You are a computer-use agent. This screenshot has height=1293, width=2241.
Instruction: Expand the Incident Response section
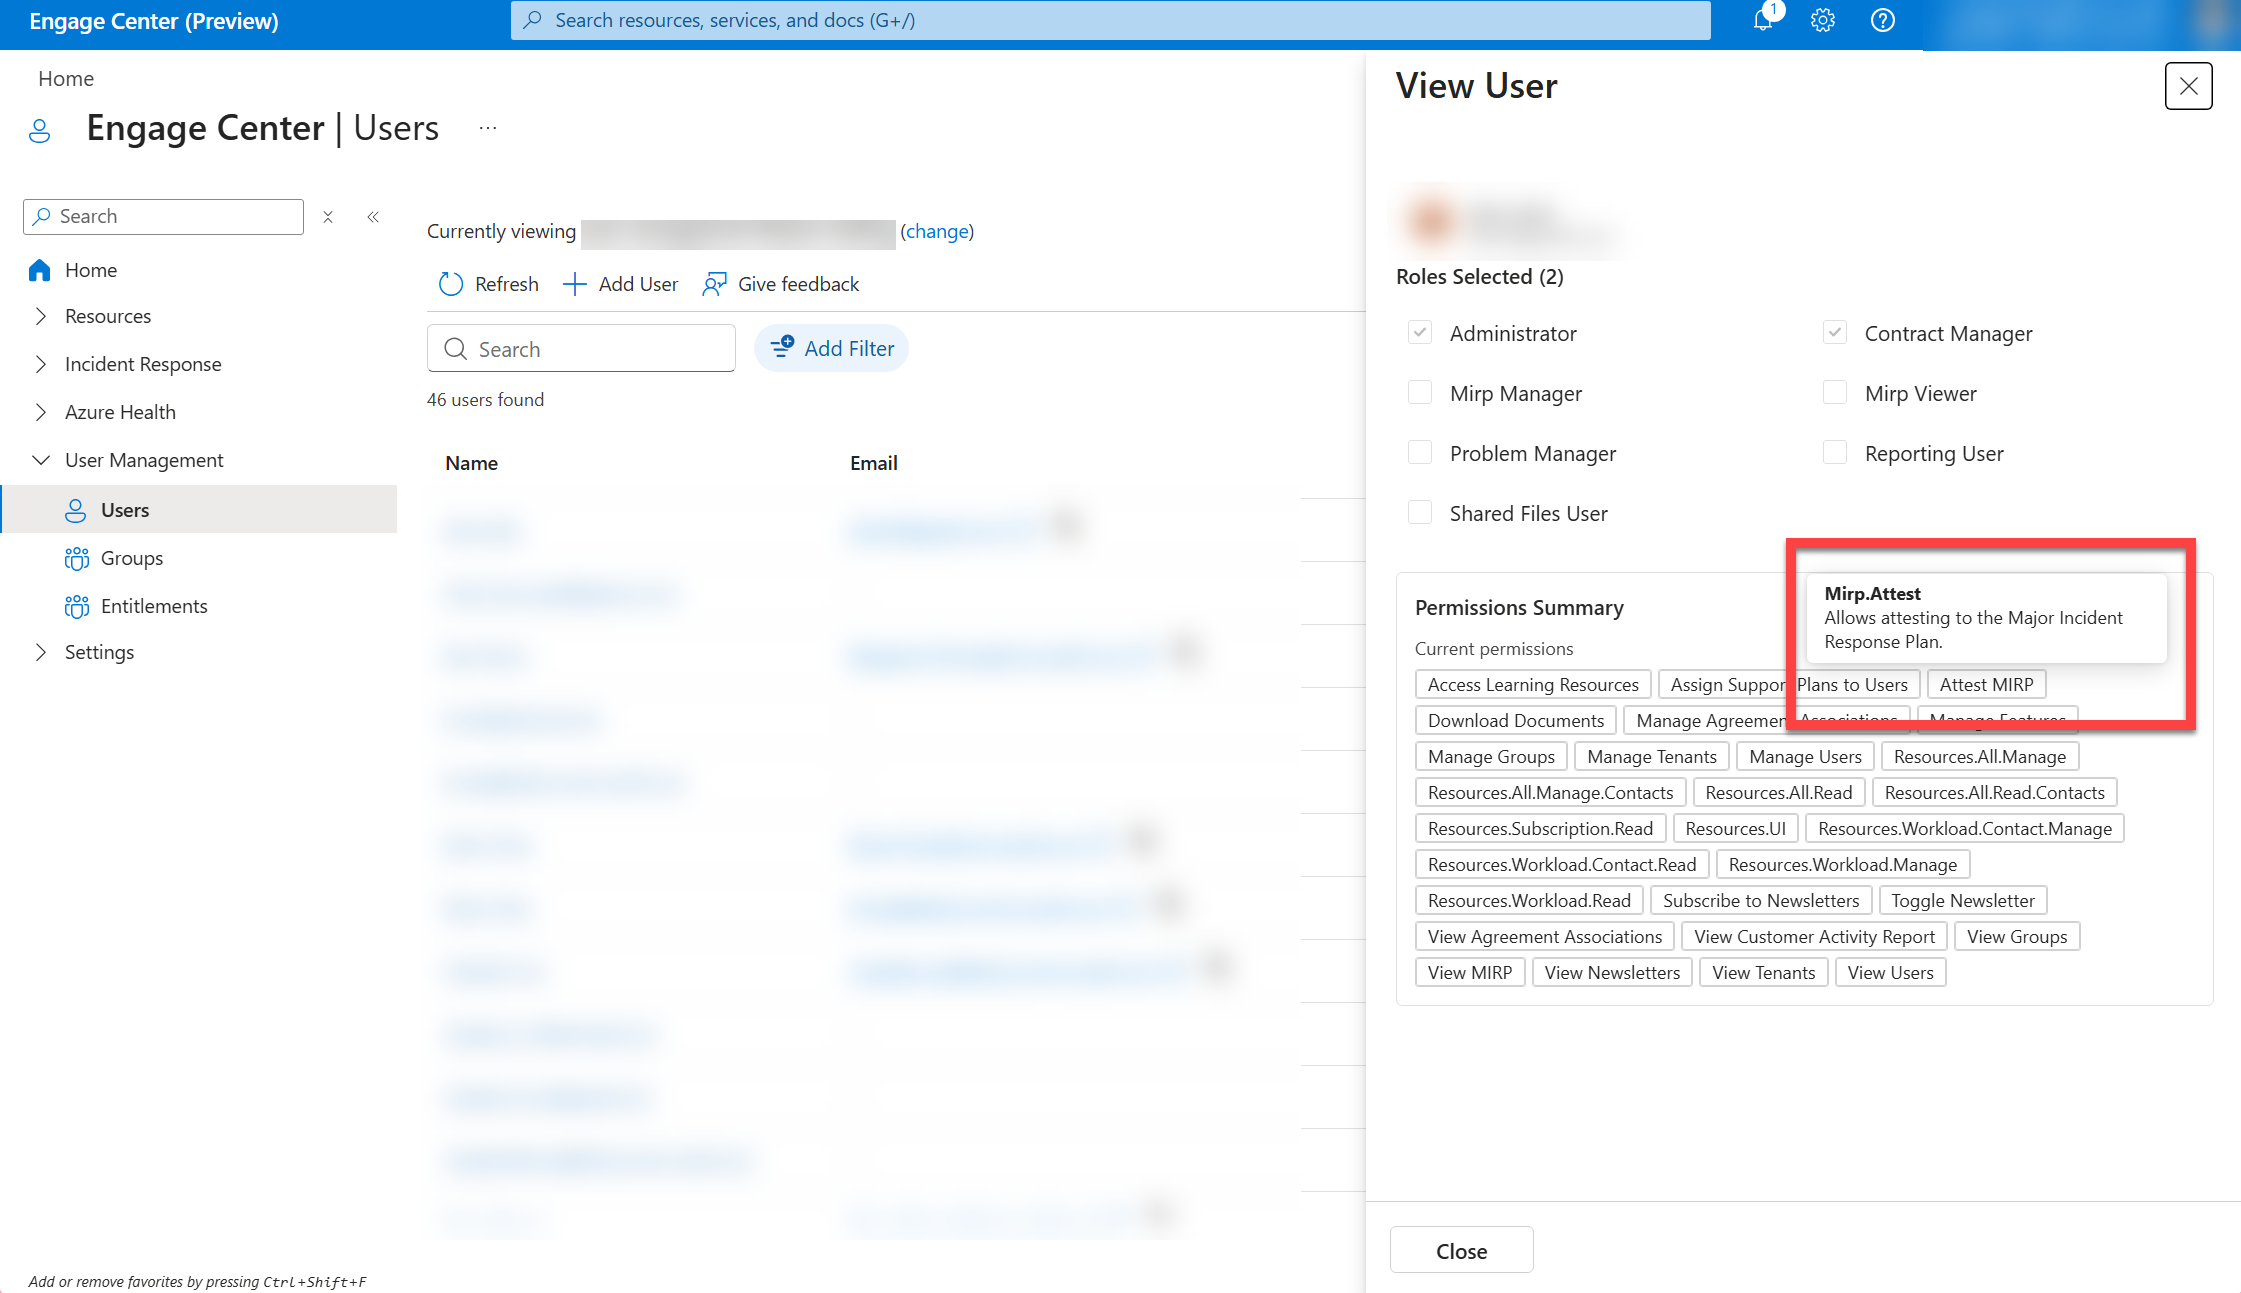[40, 364]
